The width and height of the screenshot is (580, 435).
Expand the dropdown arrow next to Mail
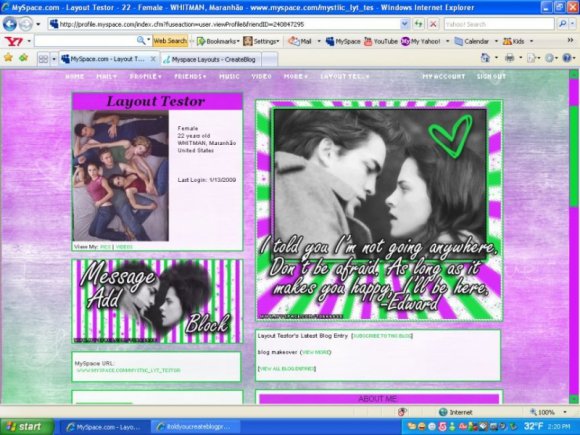[319, 41]
